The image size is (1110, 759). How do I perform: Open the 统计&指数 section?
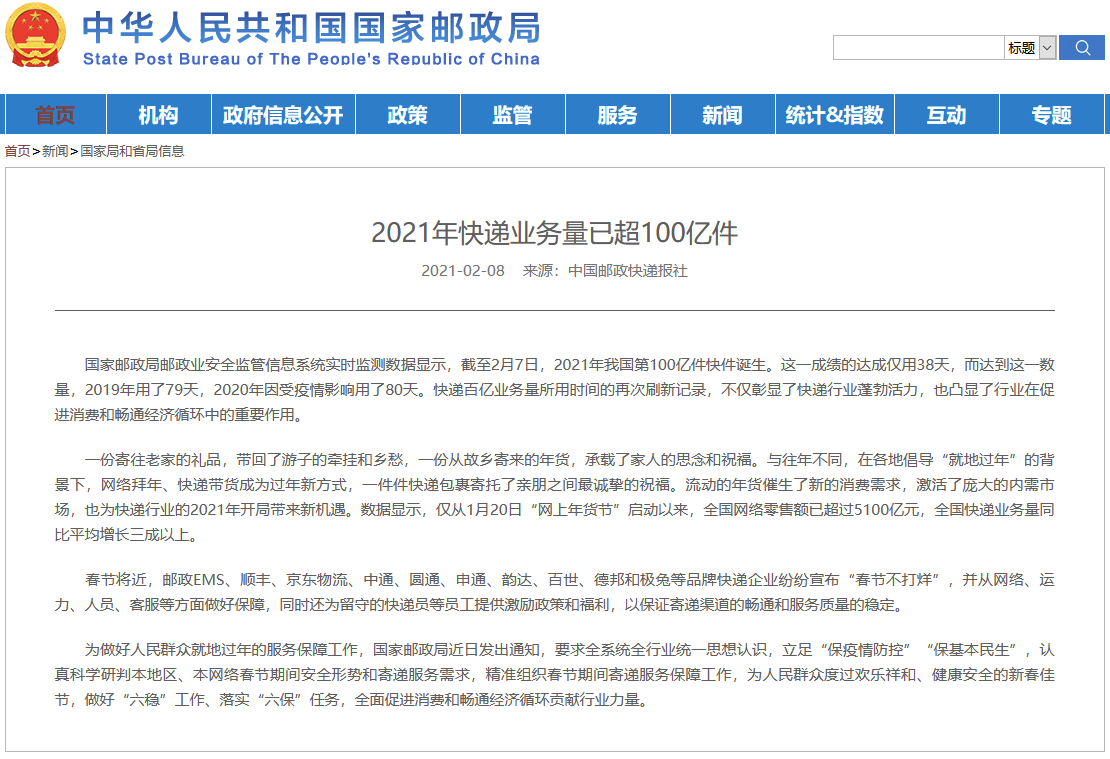[835, 114]
